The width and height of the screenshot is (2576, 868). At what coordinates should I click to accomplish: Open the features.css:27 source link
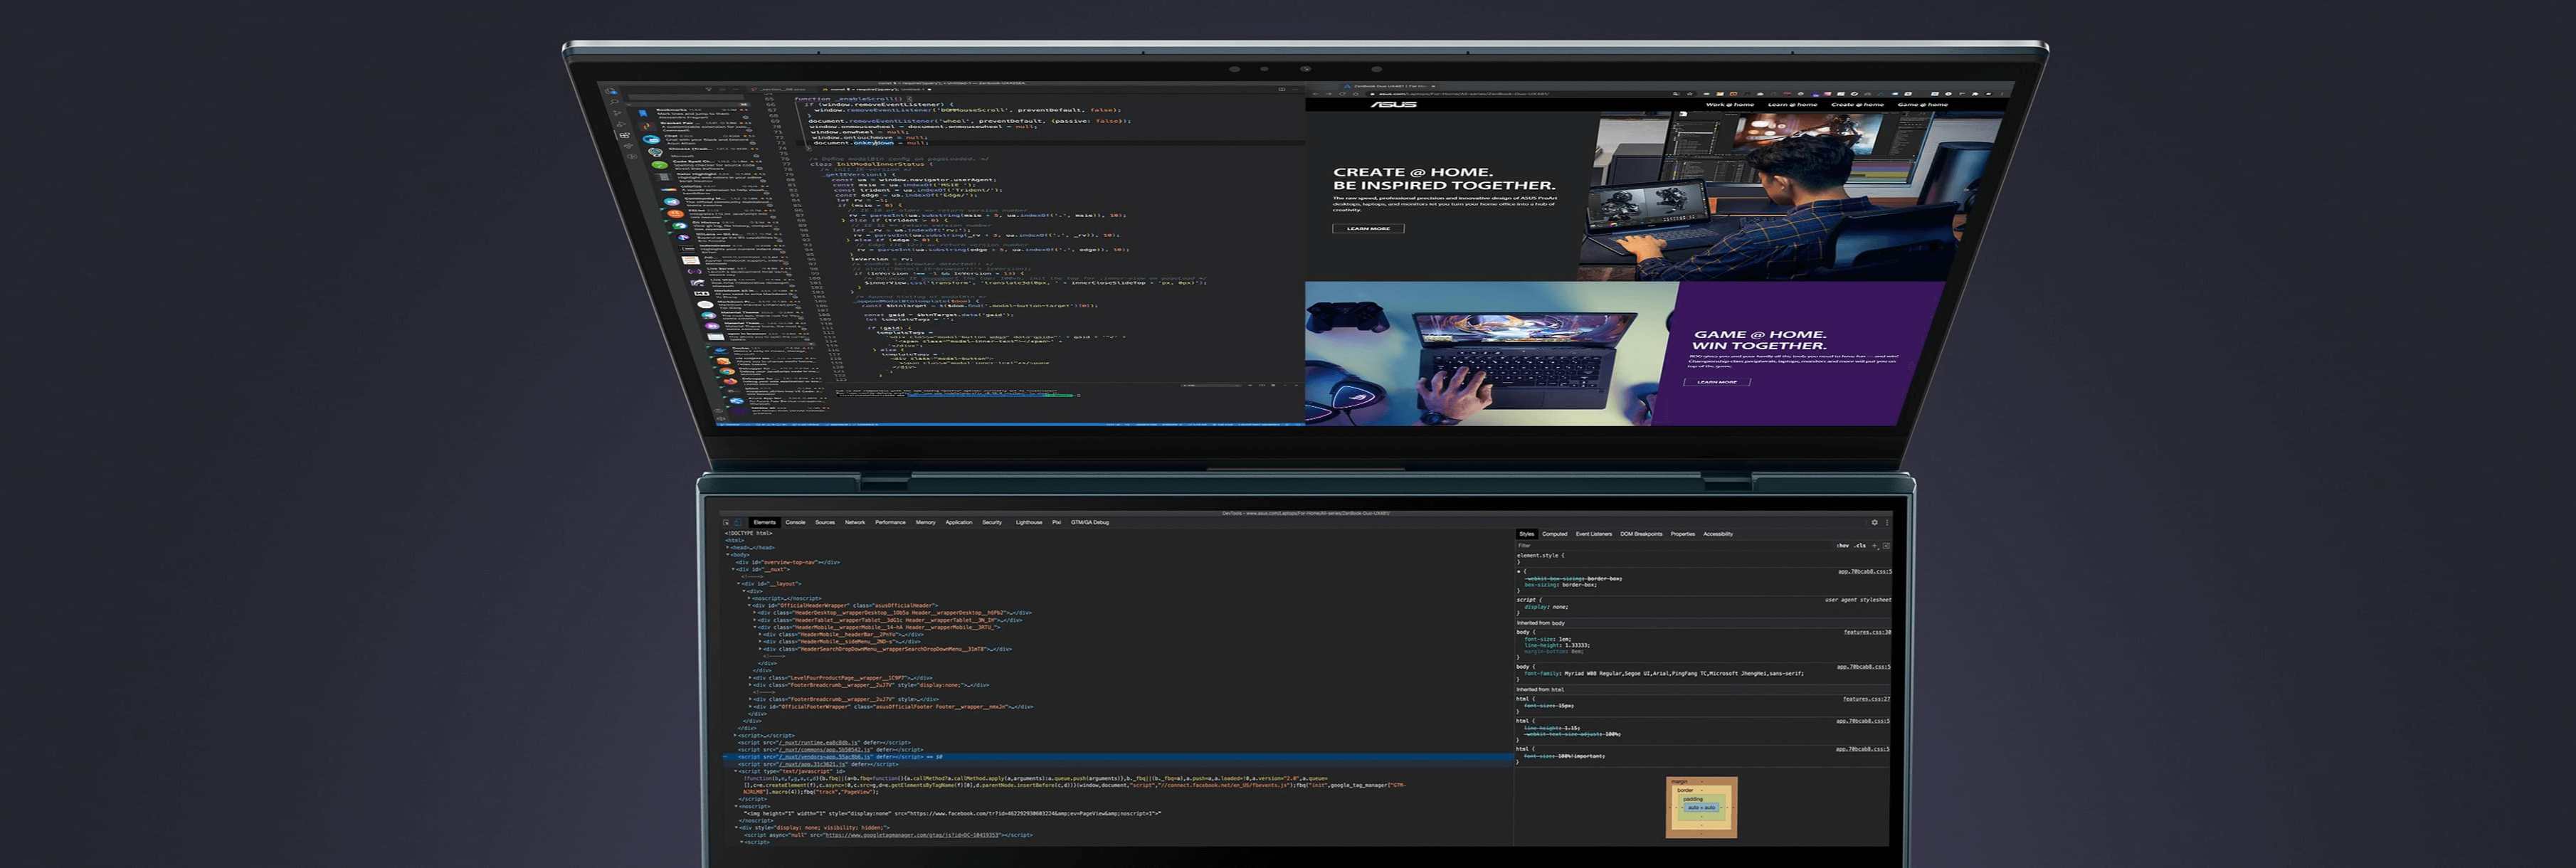pyautogui.click(x=1867, y=699)
